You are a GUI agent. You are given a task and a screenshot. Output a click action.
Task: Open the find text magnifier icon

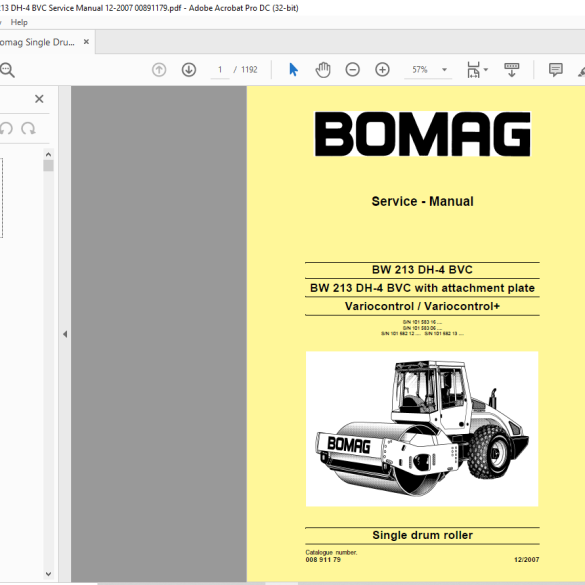(x=7, y=70)
